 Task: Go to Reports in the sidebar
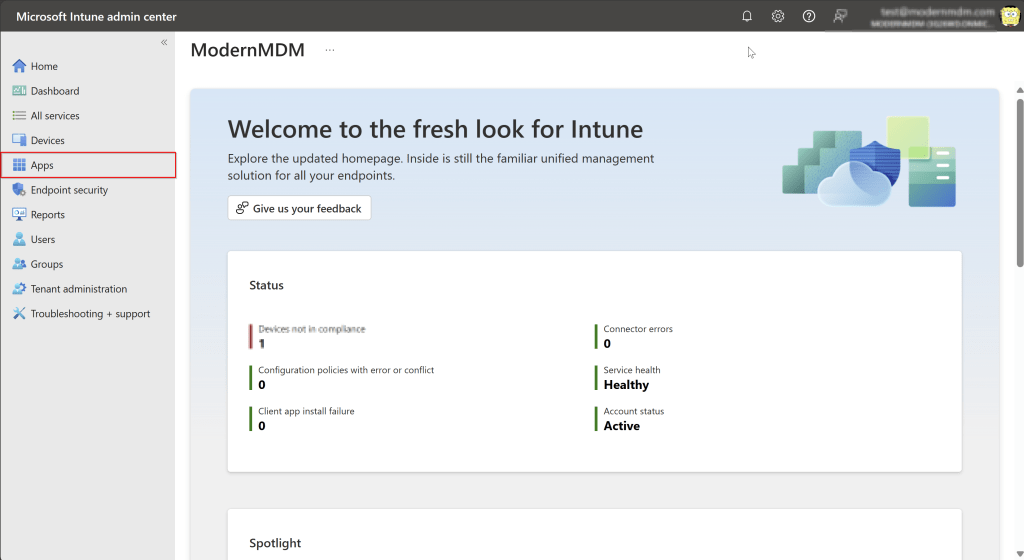coord(47,215)
